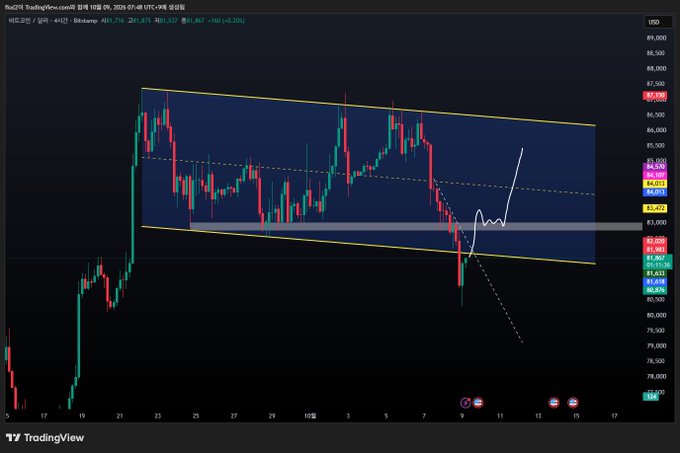Select the yellow 84,013 price label
Image resolution: width=680 pixels, height=453 pixels.
(655, 184)
